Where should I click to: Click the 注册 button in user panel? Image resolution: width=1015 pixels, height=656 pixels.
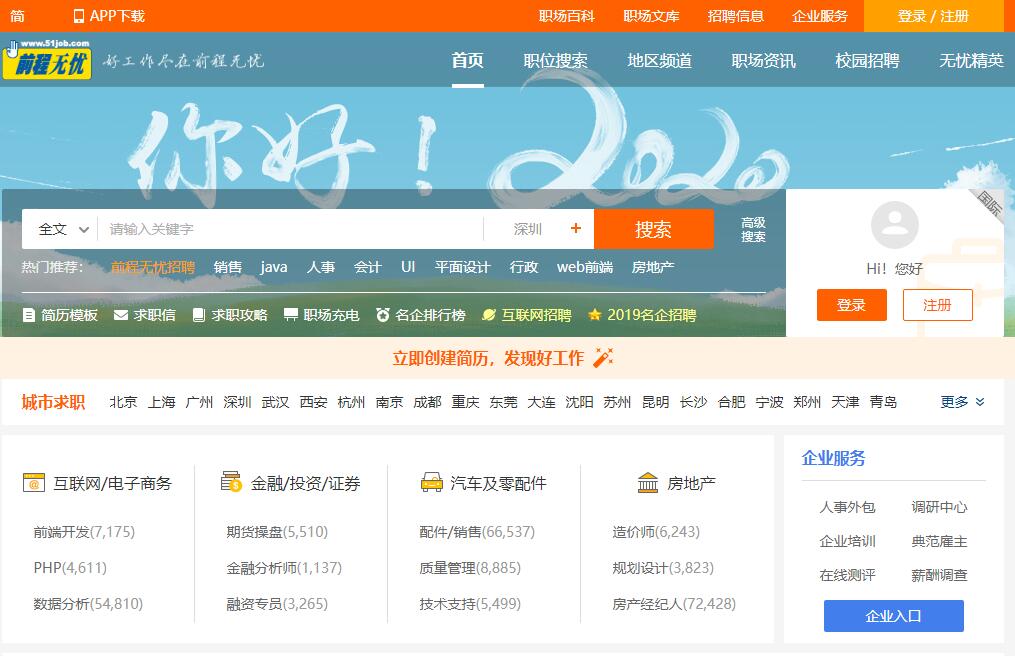point(937,305)
